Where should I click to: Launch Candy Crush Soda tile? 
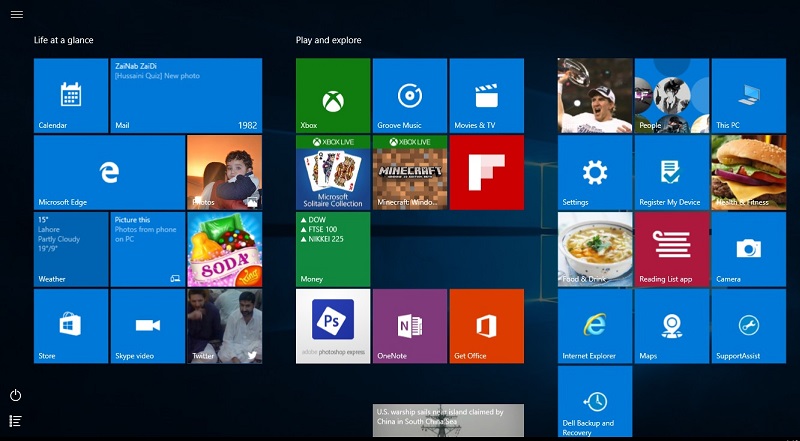coord(224,250)
